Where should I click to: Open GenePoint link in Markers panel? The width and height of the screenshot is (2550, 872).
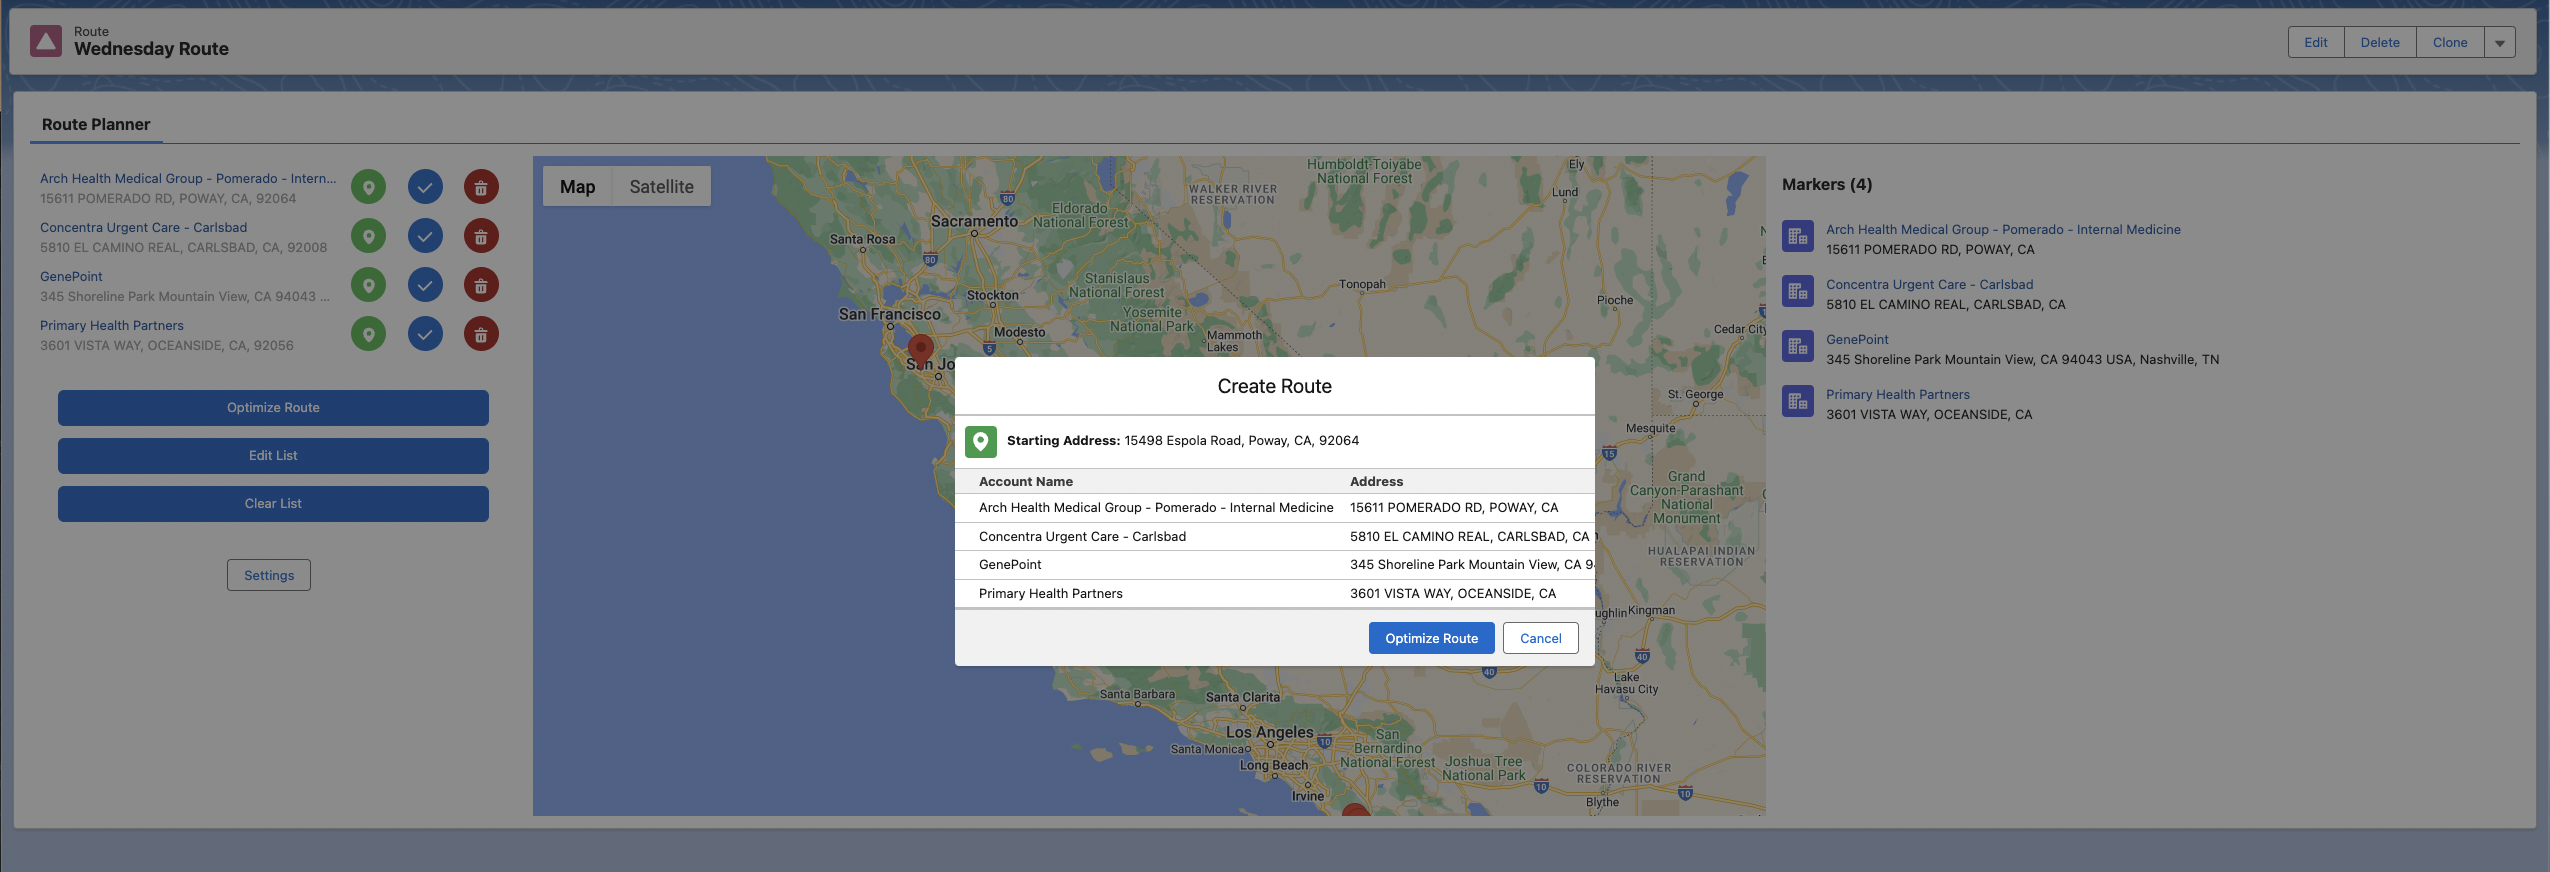pyautogui.click(x=1857, y=339)
